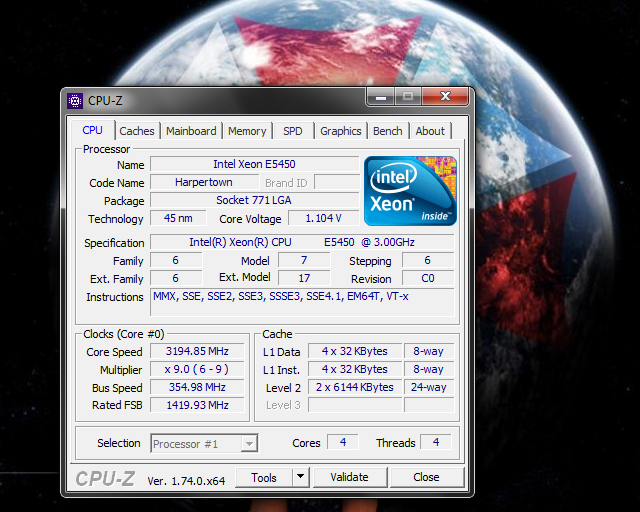This screenshot has width=640, height=512.
Task: Open the About tab
Action: coord(430,131)
